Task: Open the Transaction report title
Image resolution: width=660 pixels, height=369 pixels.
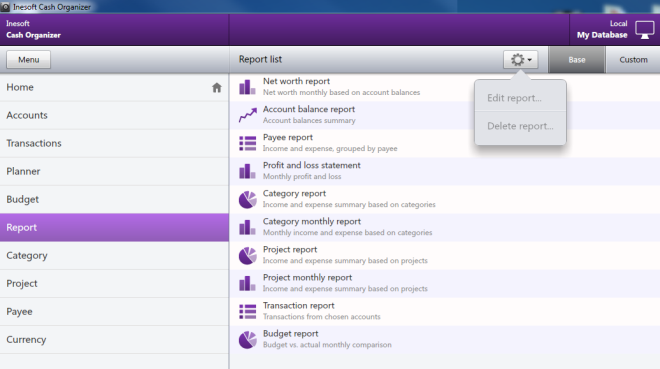Action: coord(298,305)
